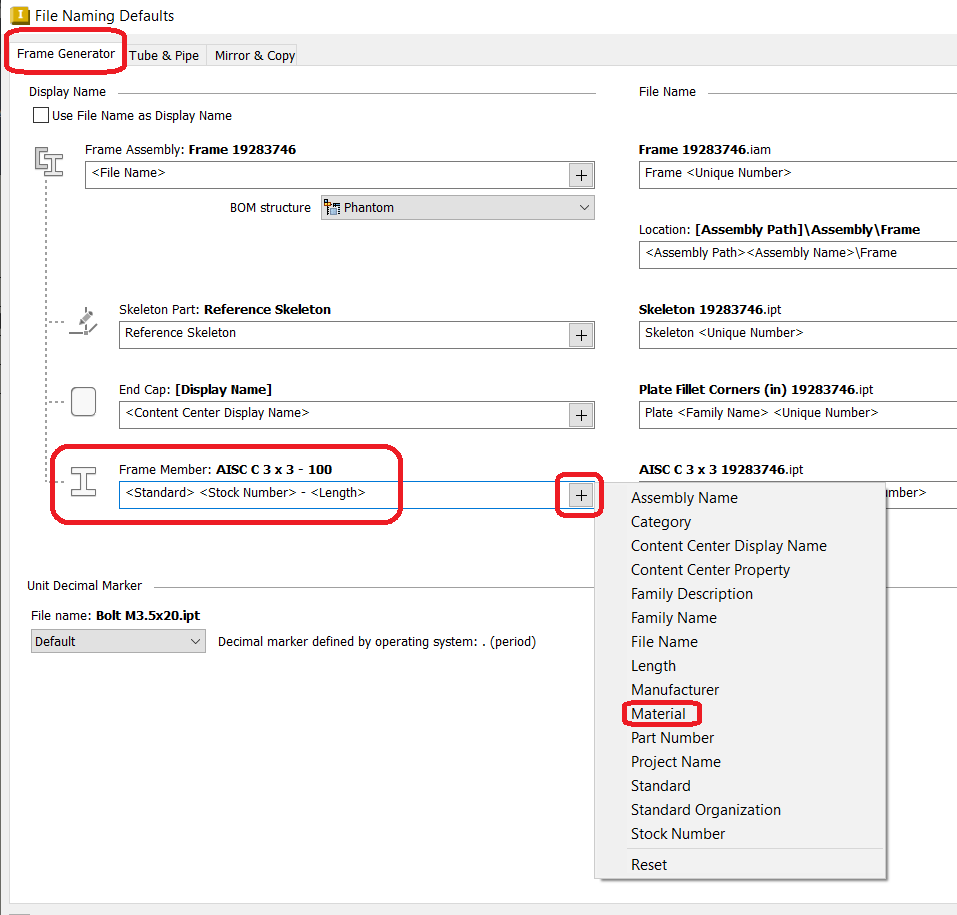
Task: Click 'Plate Fillet Corners (in) 19283746.ipt' text
Action: (x=756, y=389)
